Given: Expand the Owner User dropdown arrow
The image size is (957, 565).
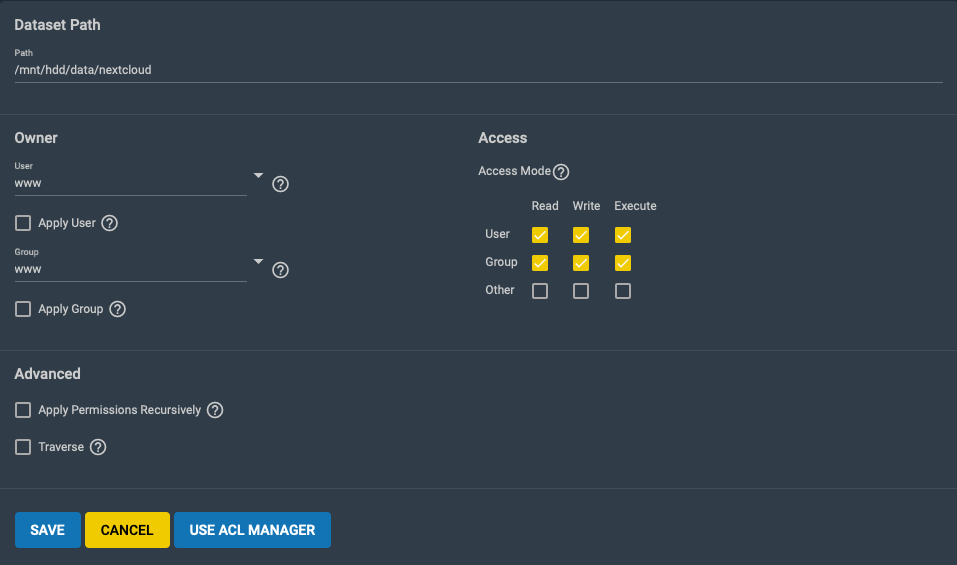Looking at the screenshot, I should click(258, 175).
